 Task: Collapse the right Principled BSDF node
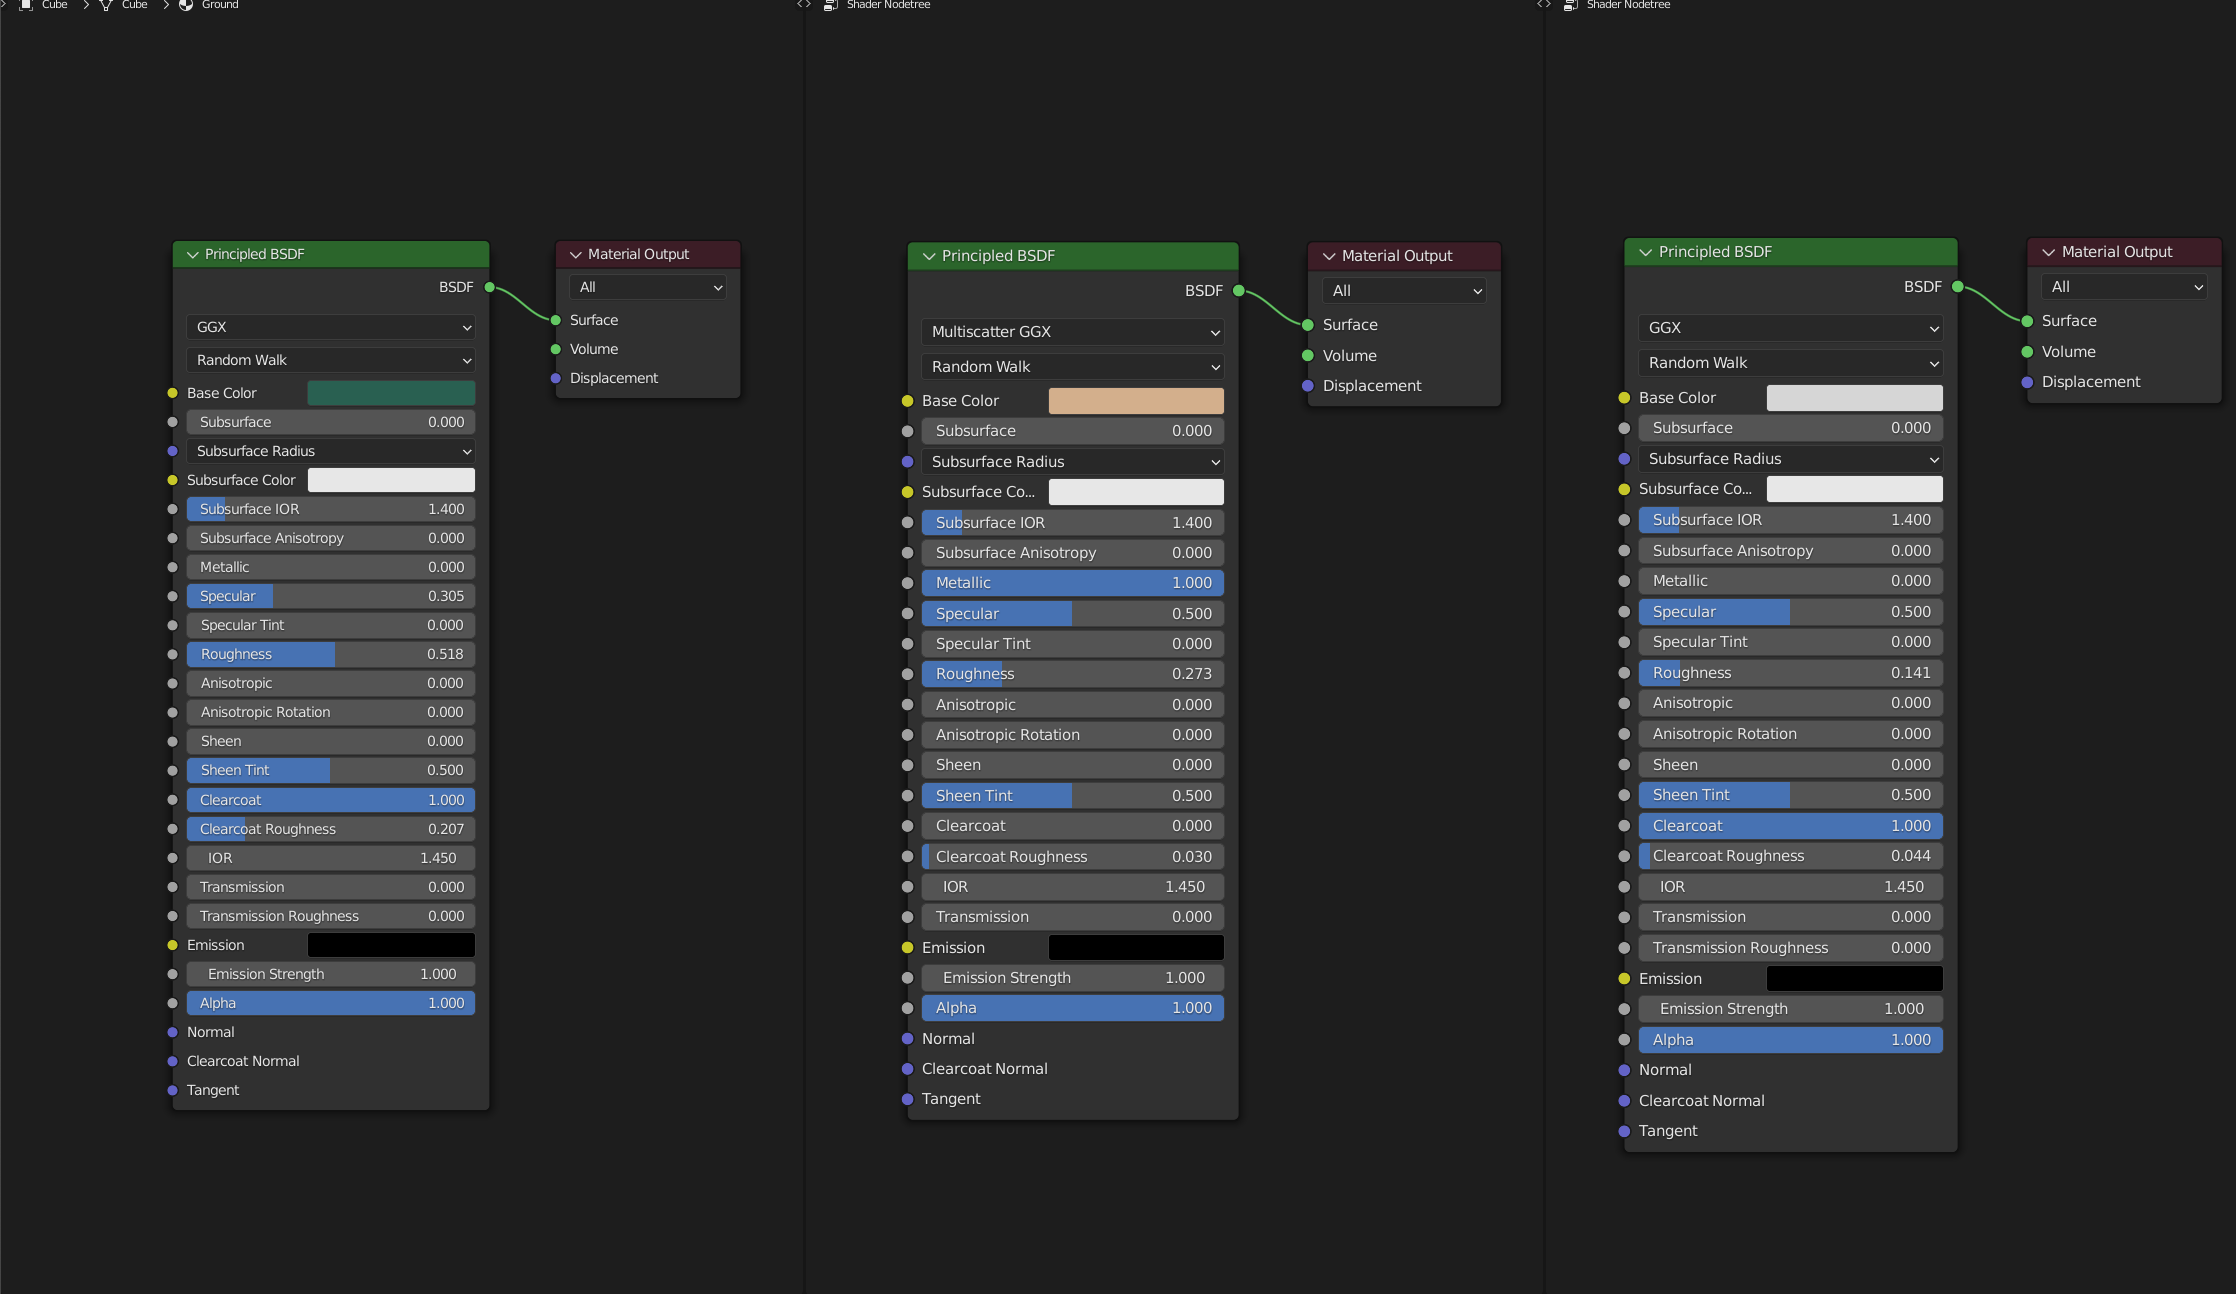1645,253
